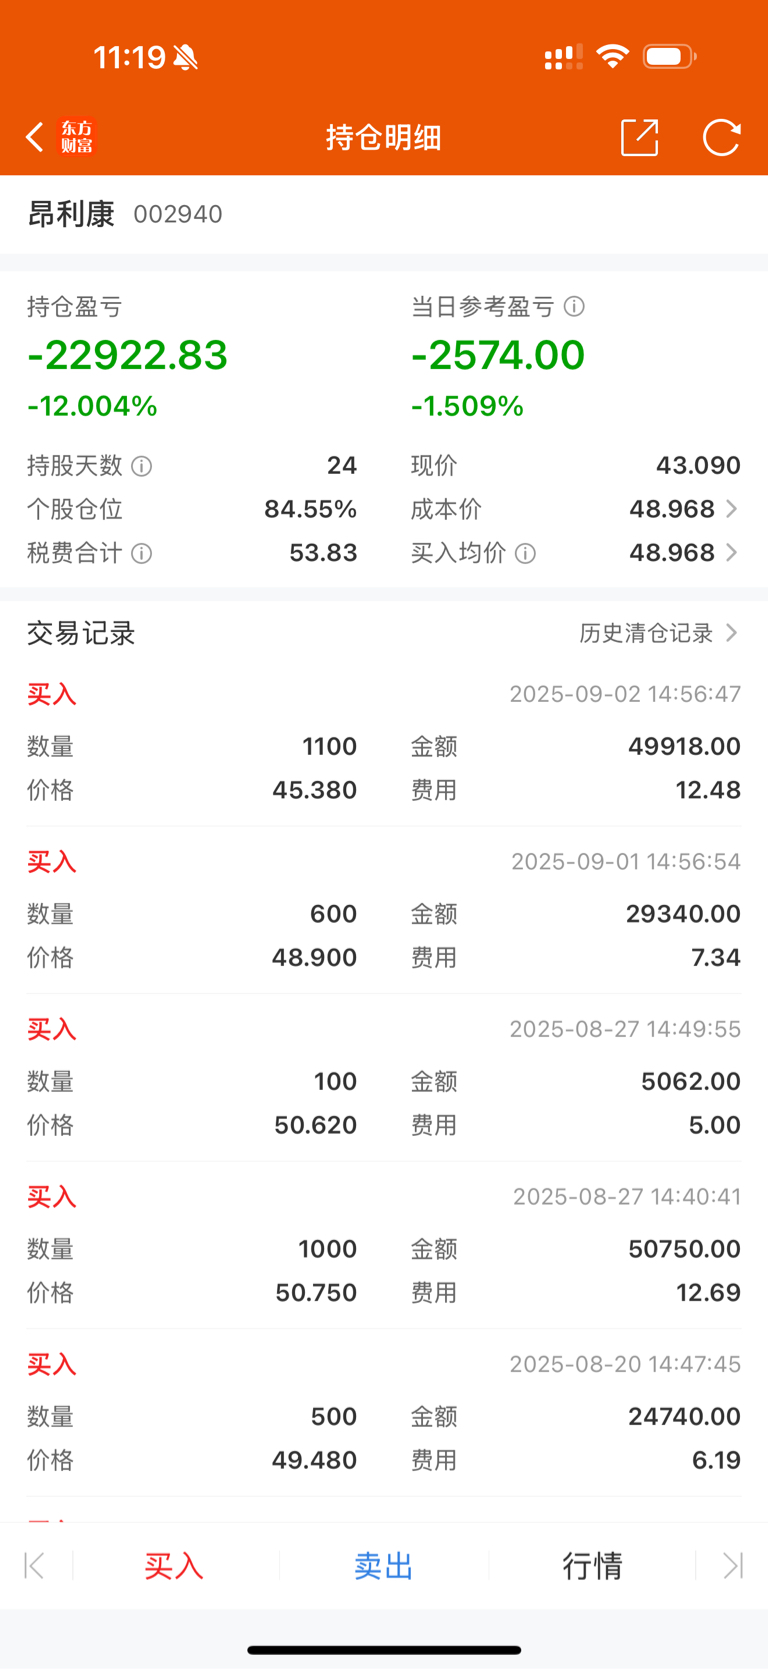The width and height of the screenshot is (768, 1669).
Task: Select the 卖出 bottom tab
Action: coord(383,1565)
